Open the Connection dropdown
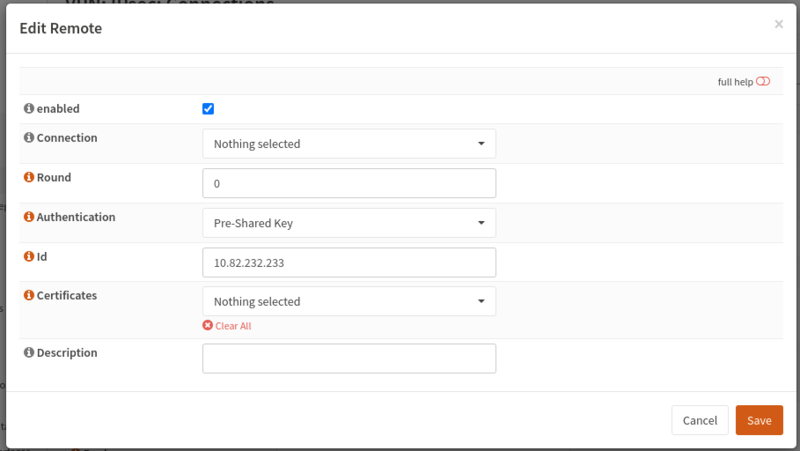 coord(349,143)
